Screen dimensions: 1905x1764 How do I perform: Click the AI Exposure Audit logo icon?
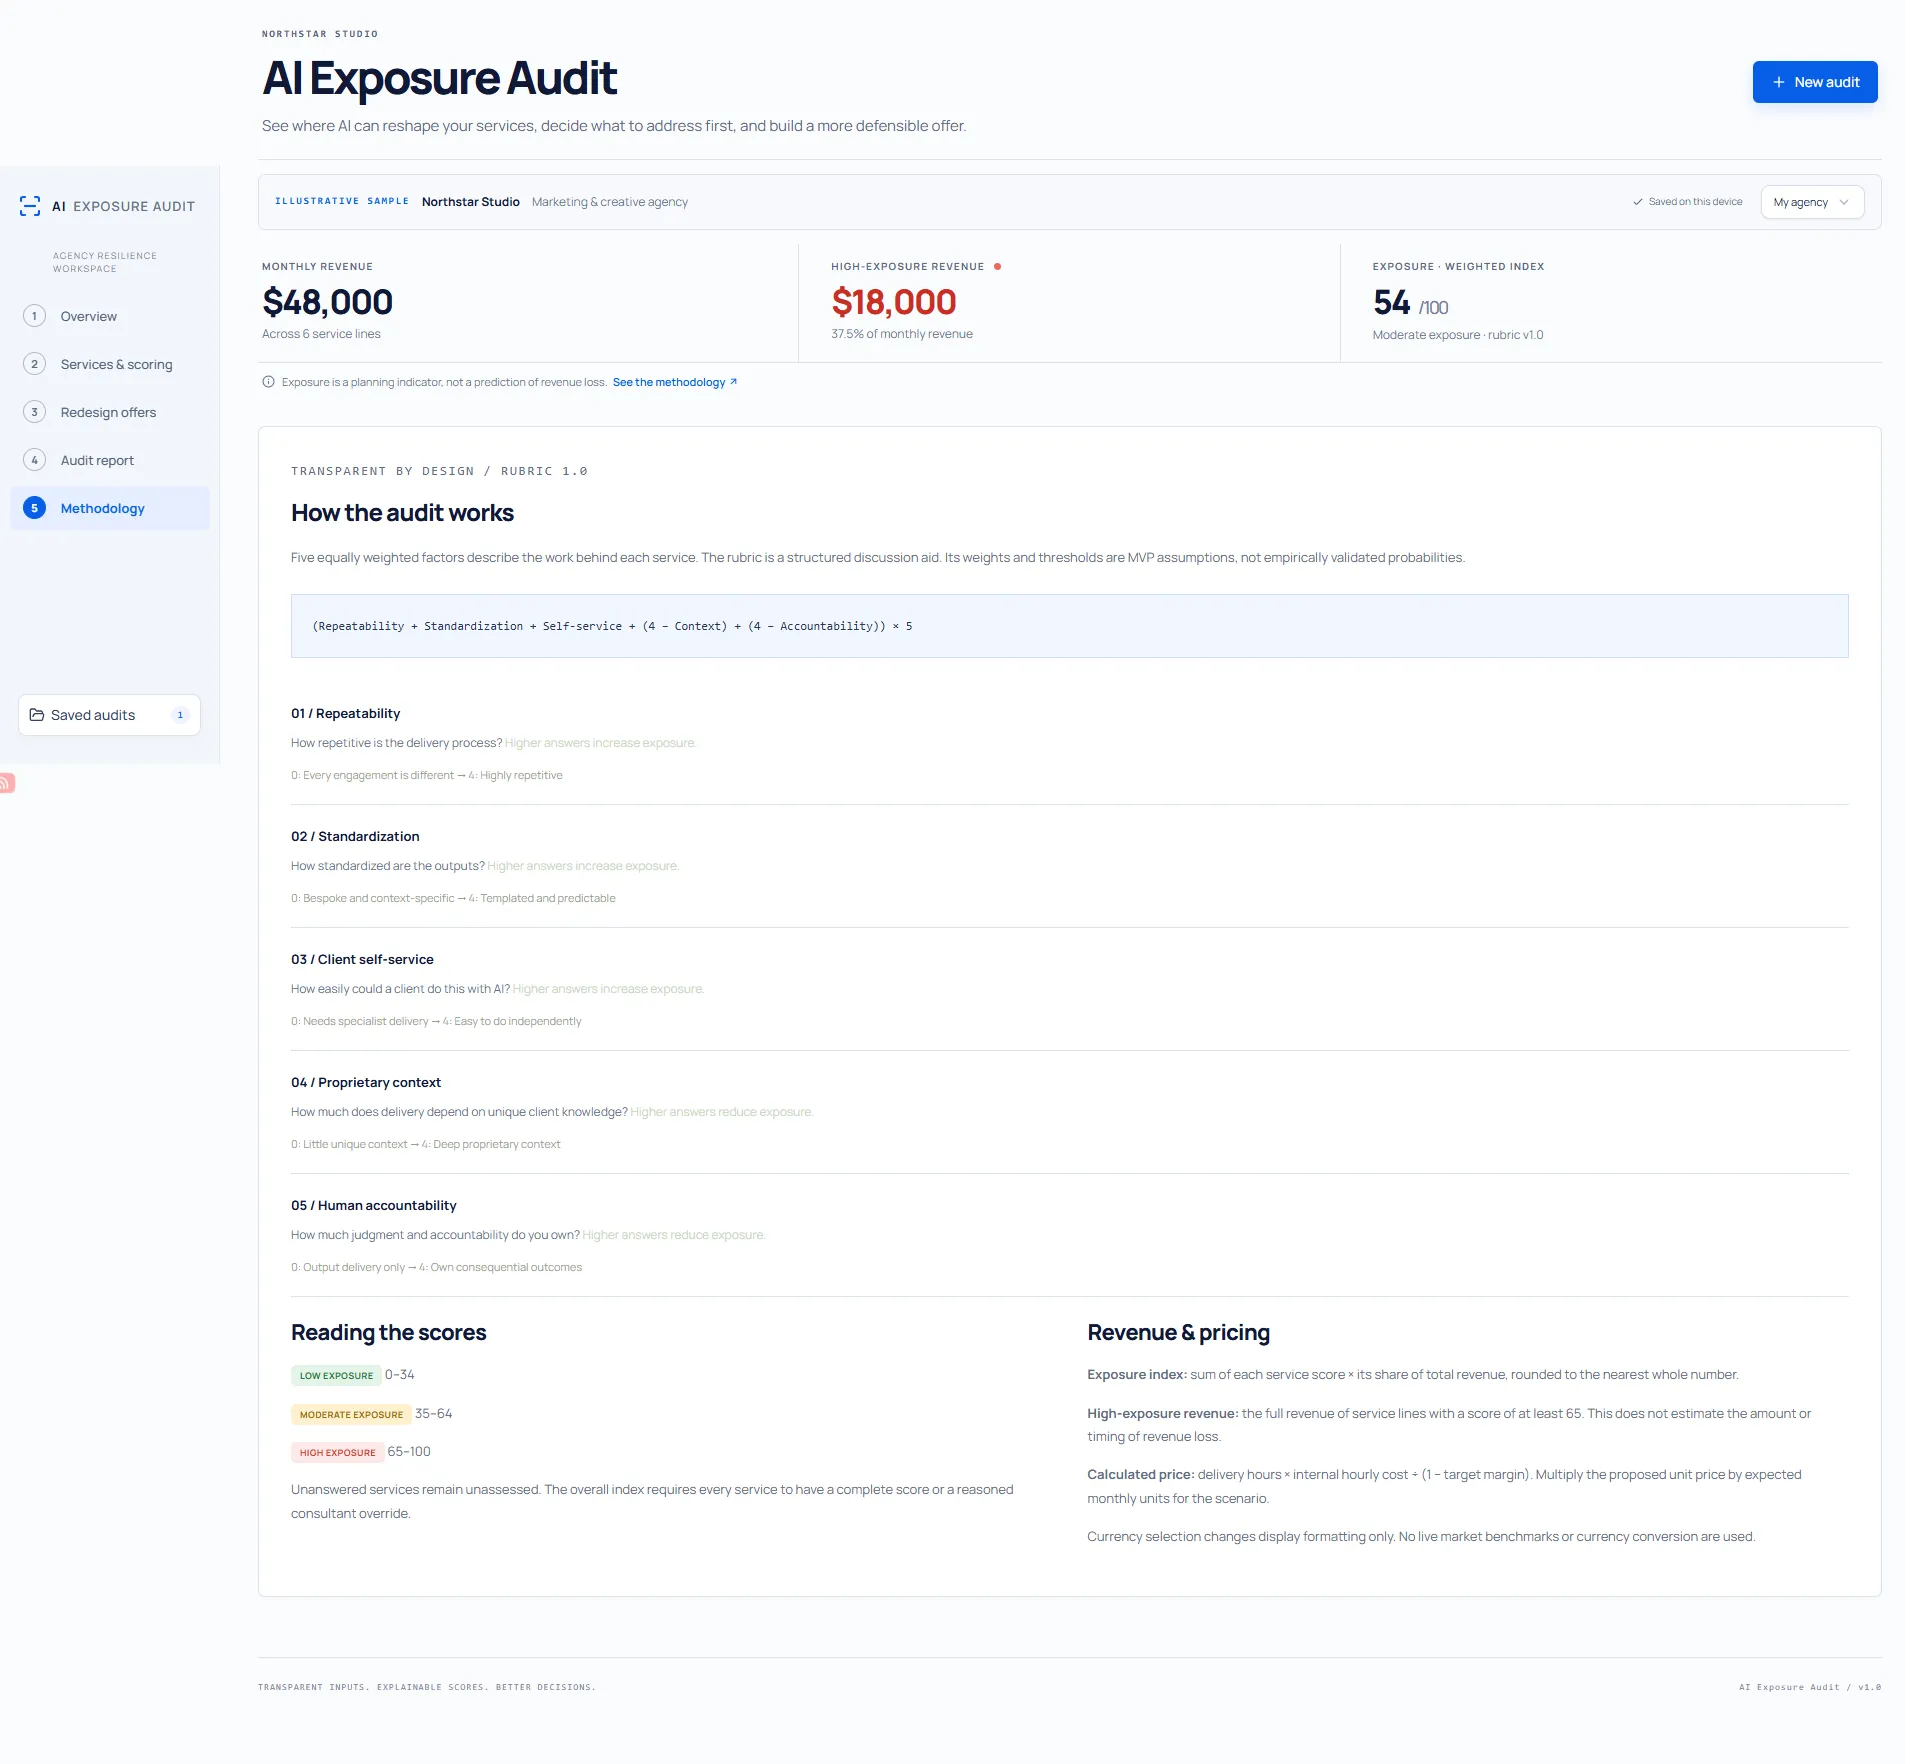click(x=30, y=206)
